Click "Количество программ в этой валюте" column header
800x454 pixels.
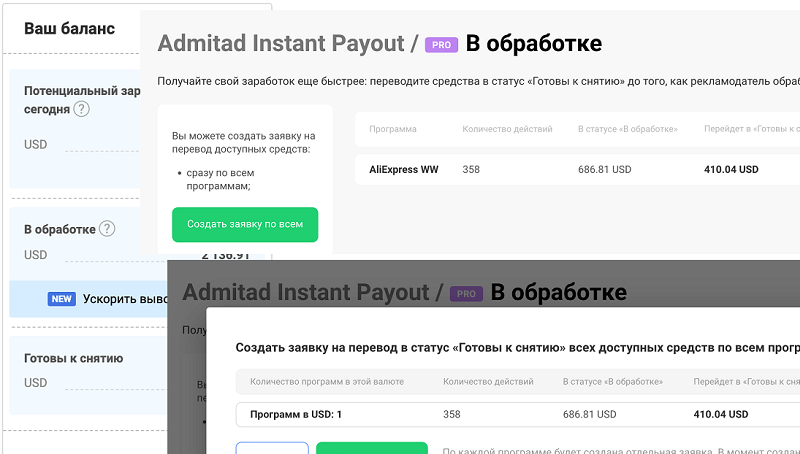327,382
